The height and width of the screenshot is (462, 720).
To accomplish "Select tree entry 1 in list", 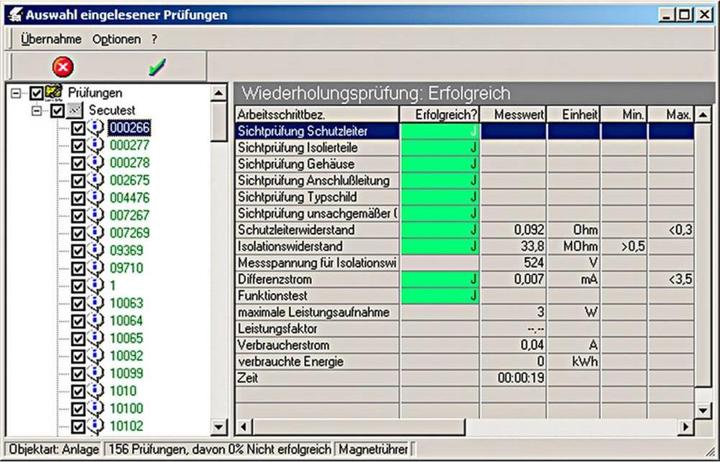I will click(x=113, y=286).
